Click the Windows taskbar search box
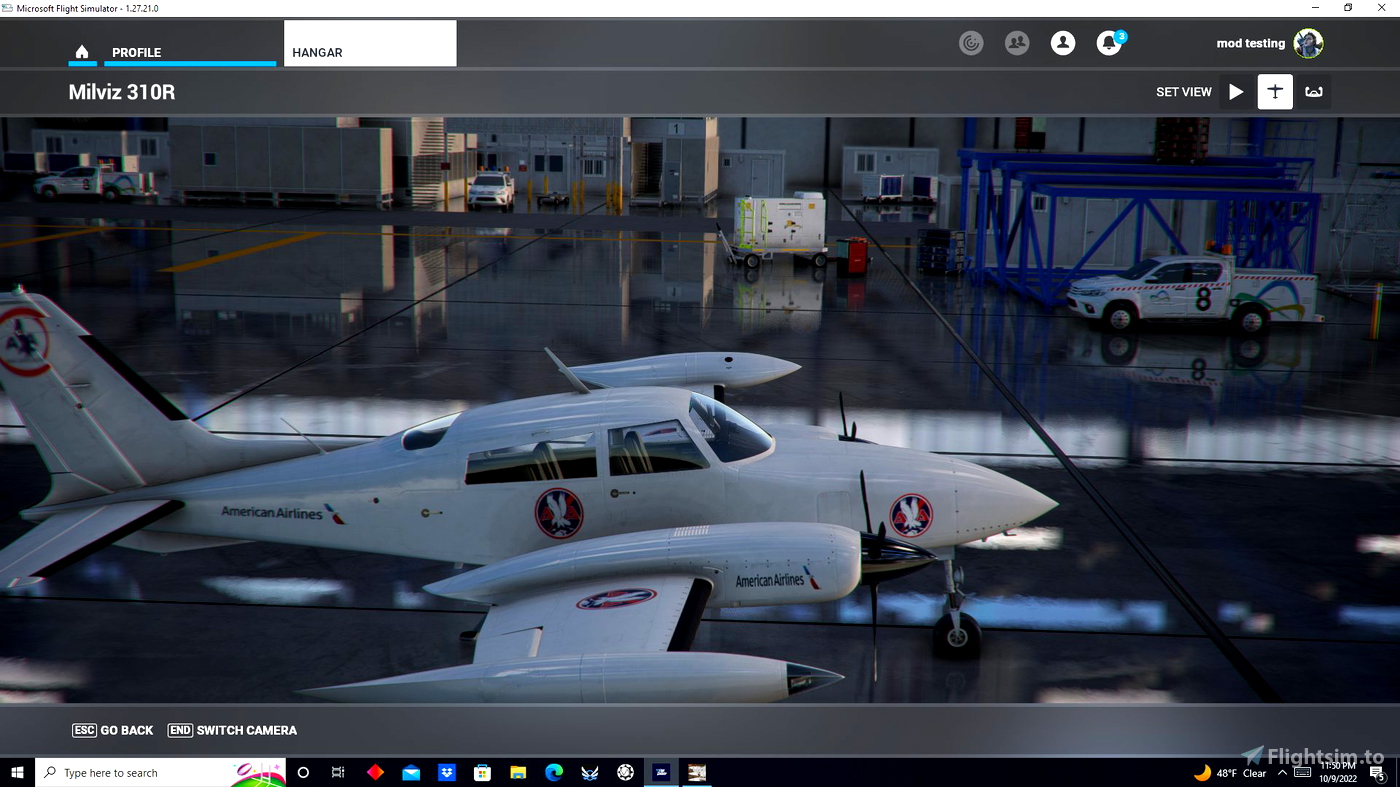 [160, 773]
